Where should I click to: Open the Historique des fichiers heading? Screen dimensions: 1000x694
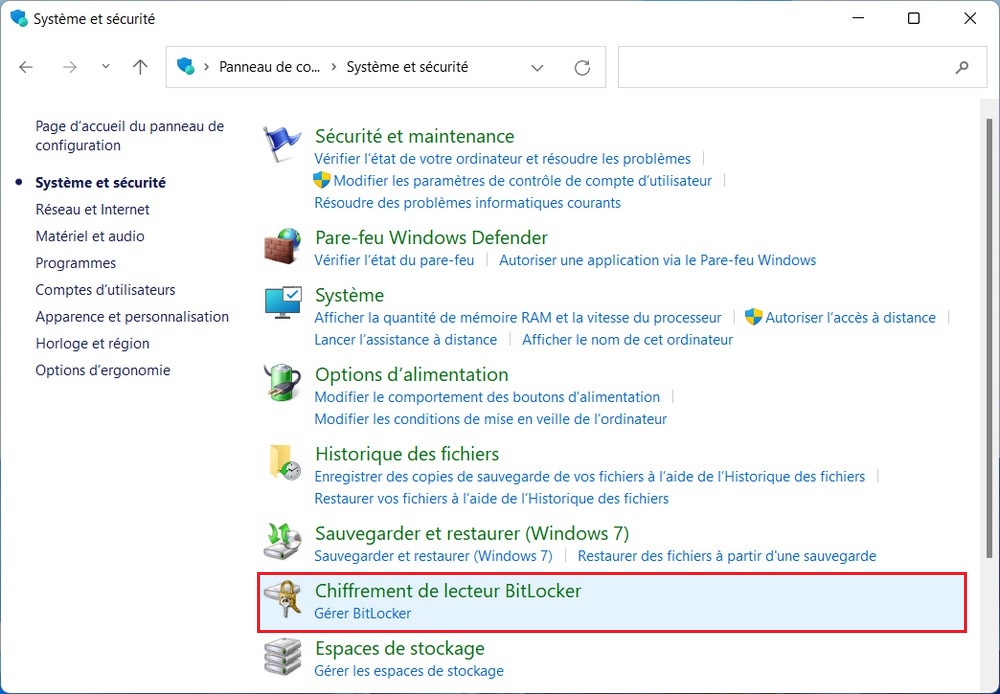pos(407,454)
